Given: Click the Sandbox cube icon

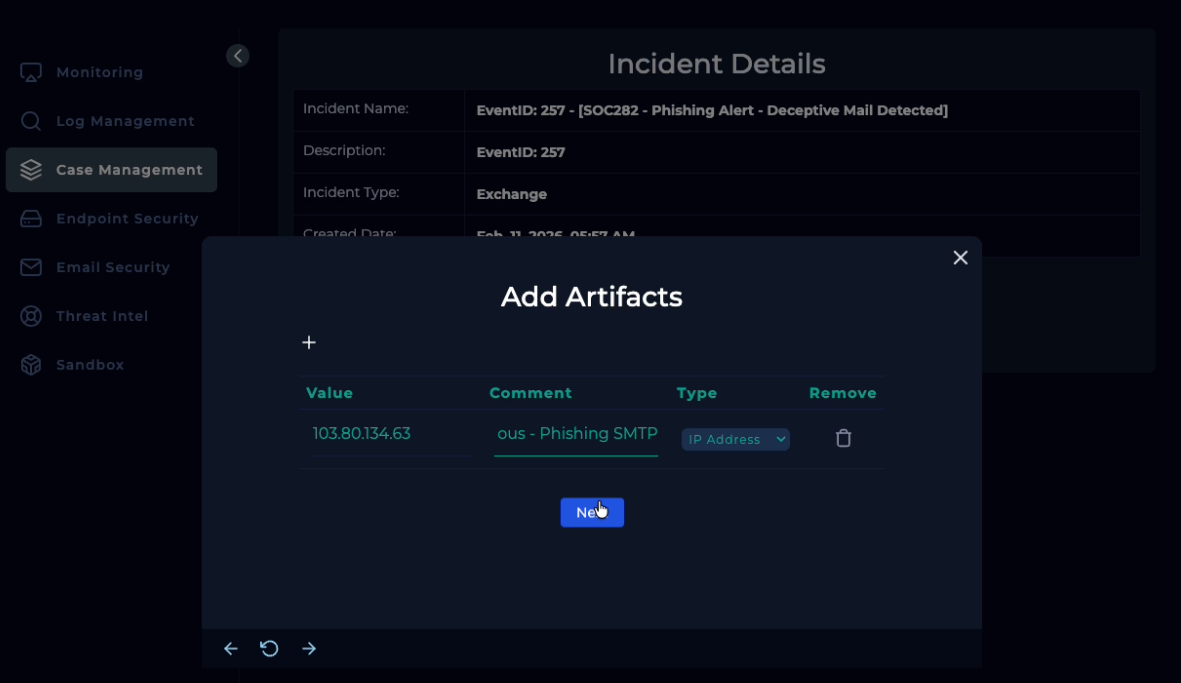Looking at the screenshot, I should tap(31, 365).
